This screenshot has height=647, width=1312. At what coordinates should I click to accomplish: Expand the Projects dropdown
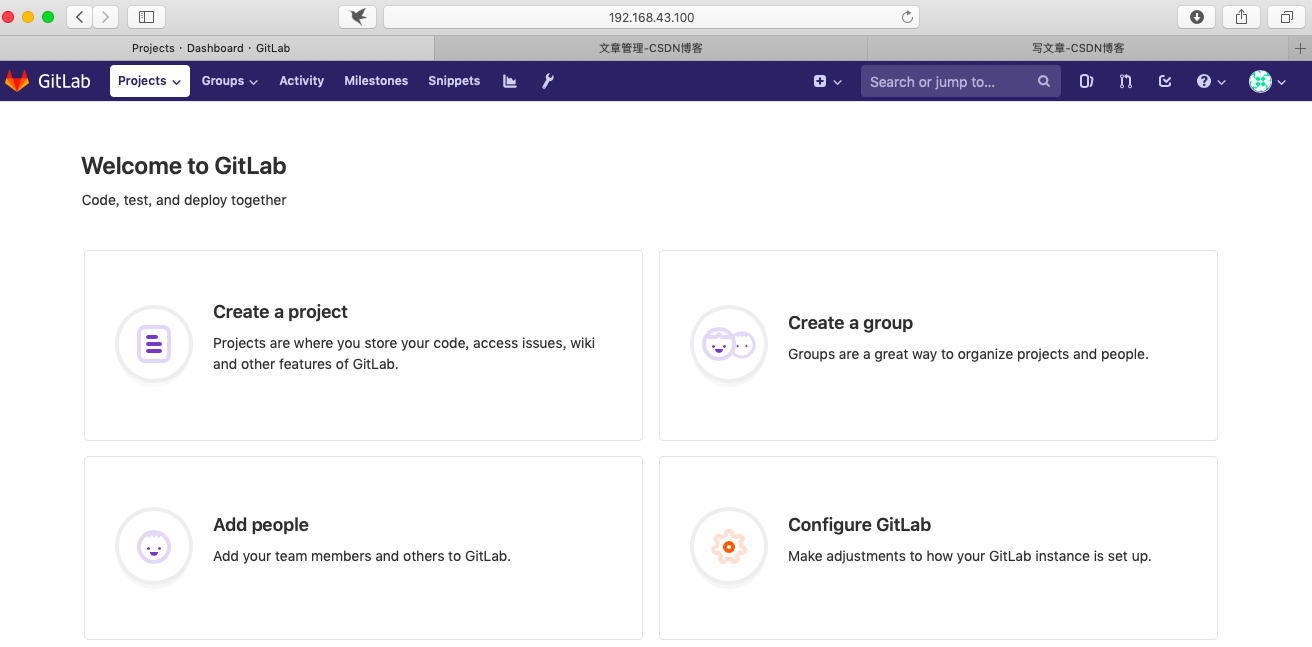[149, 80]
